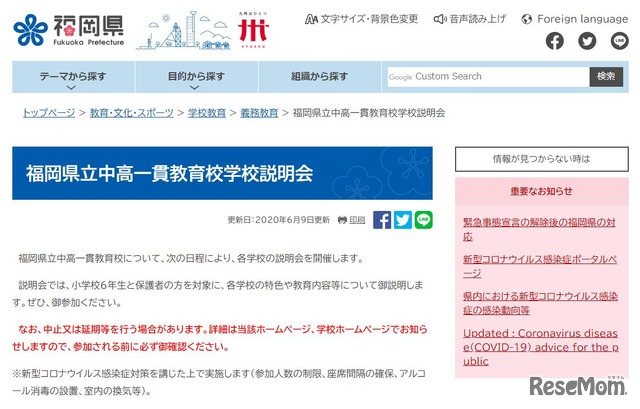Open the header YouTube icon
Image resolution: width=640 pixels, height=409 pixels.
tap(618, 41)
